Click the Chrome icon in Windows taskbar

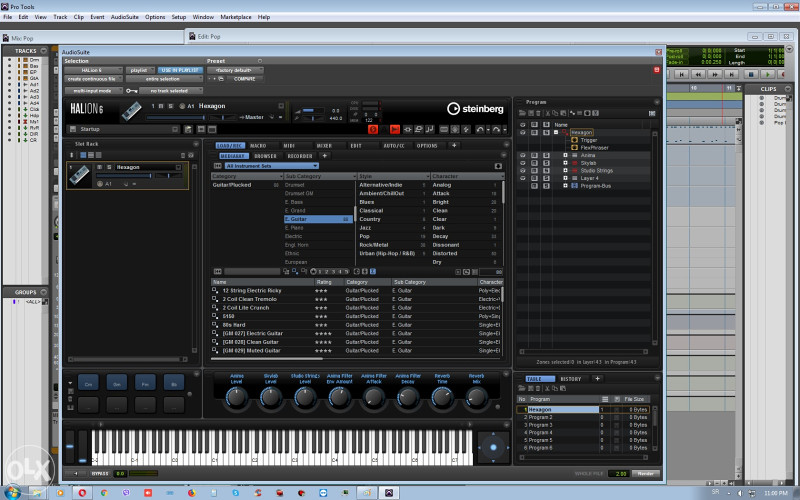[x=104, y=493]
